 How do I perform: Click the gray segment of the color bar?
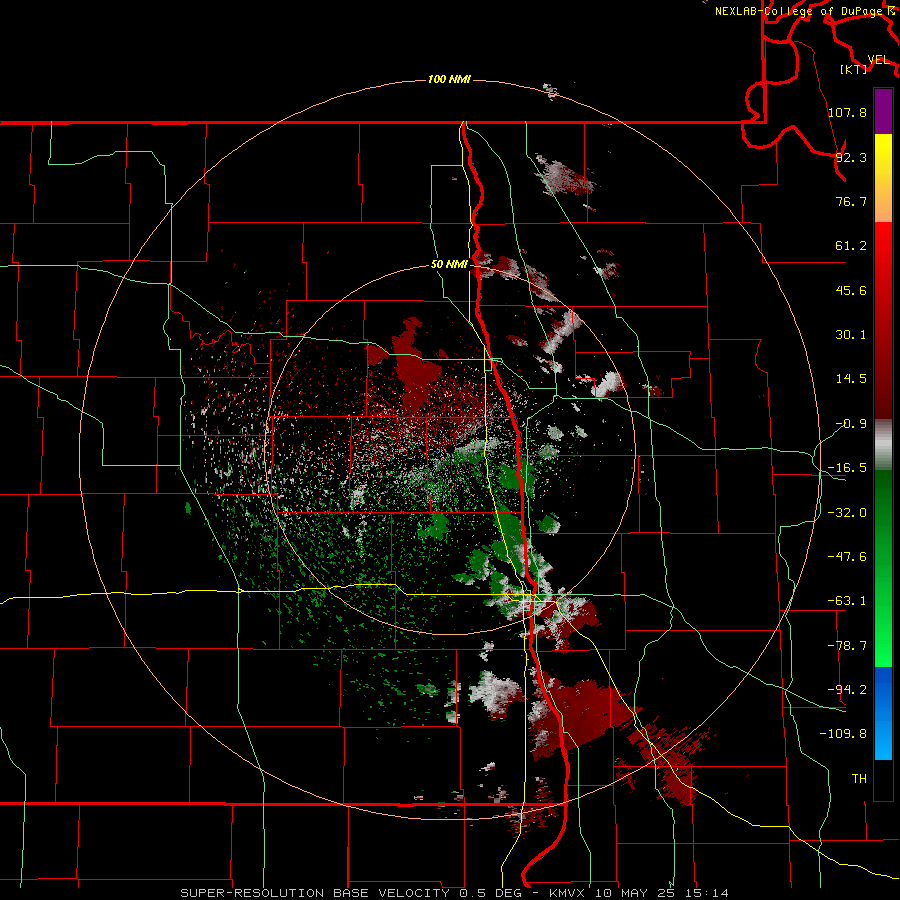pyautogui.click(x=883, y=445)
